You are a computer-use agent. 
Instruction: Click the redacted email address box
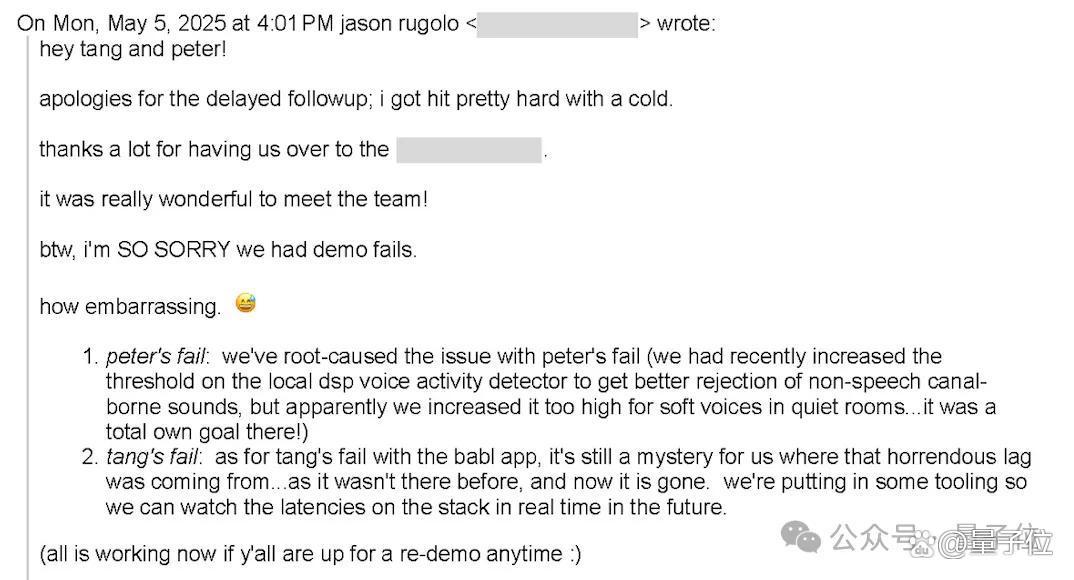point(557,24)
